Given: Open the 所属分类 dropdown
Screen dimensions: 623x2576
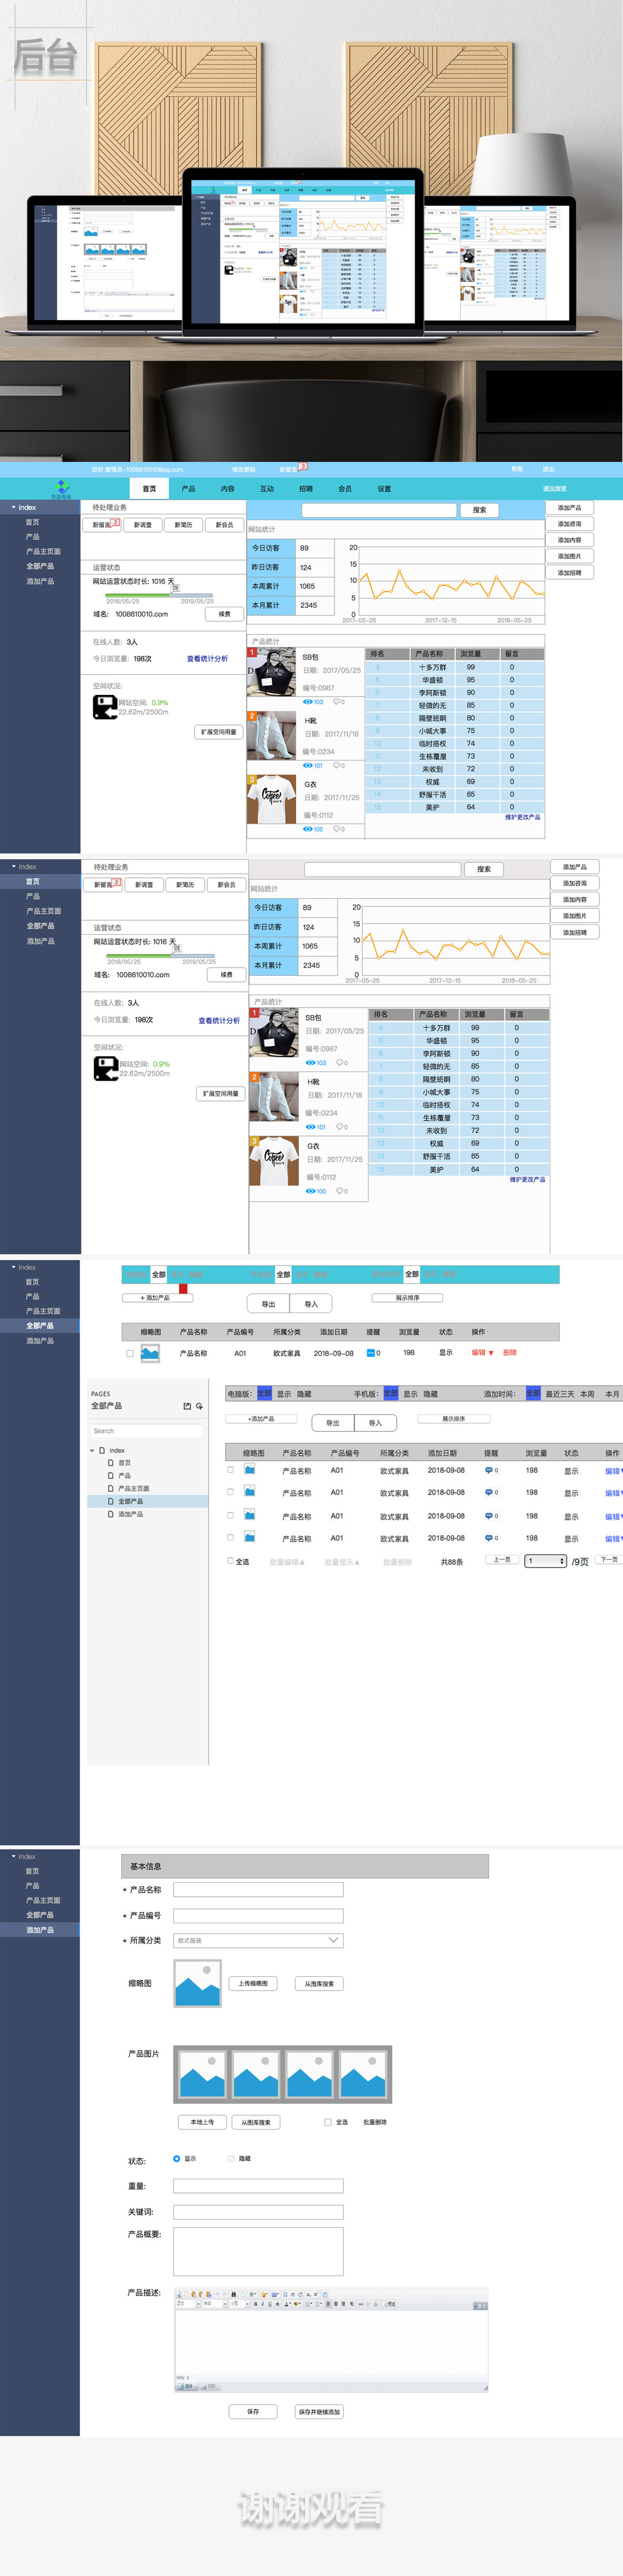Looking at the screenshot, I should [x=258, y=1940].
